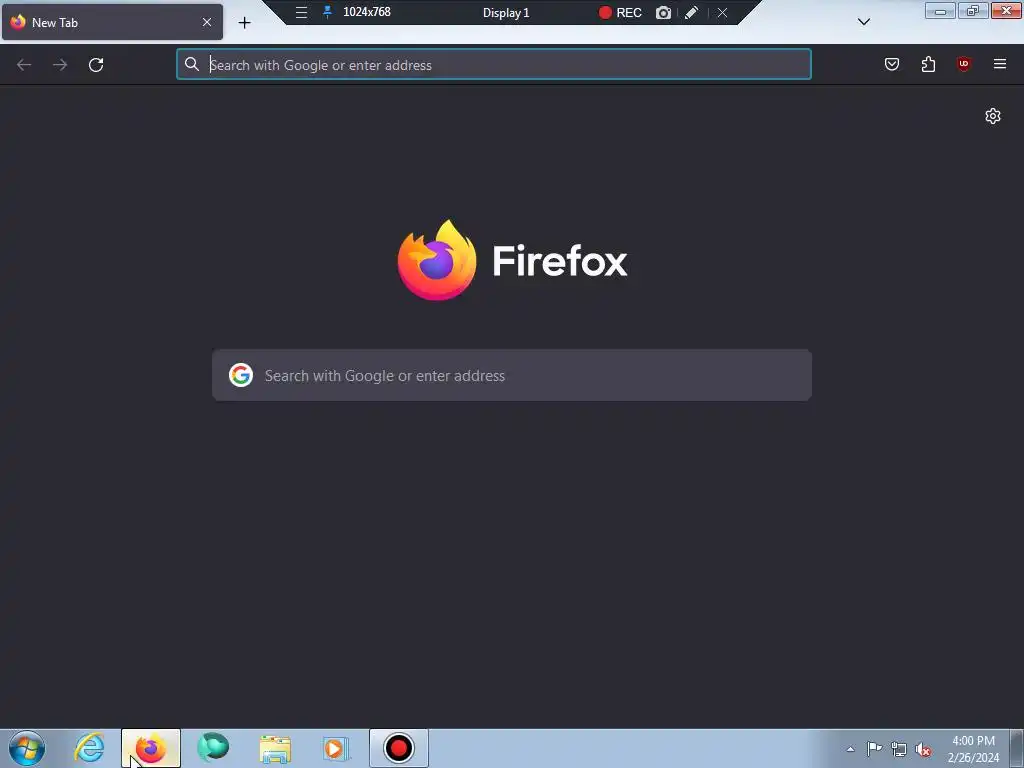Click the search magnifier in address bar

[x=191, y=64]
